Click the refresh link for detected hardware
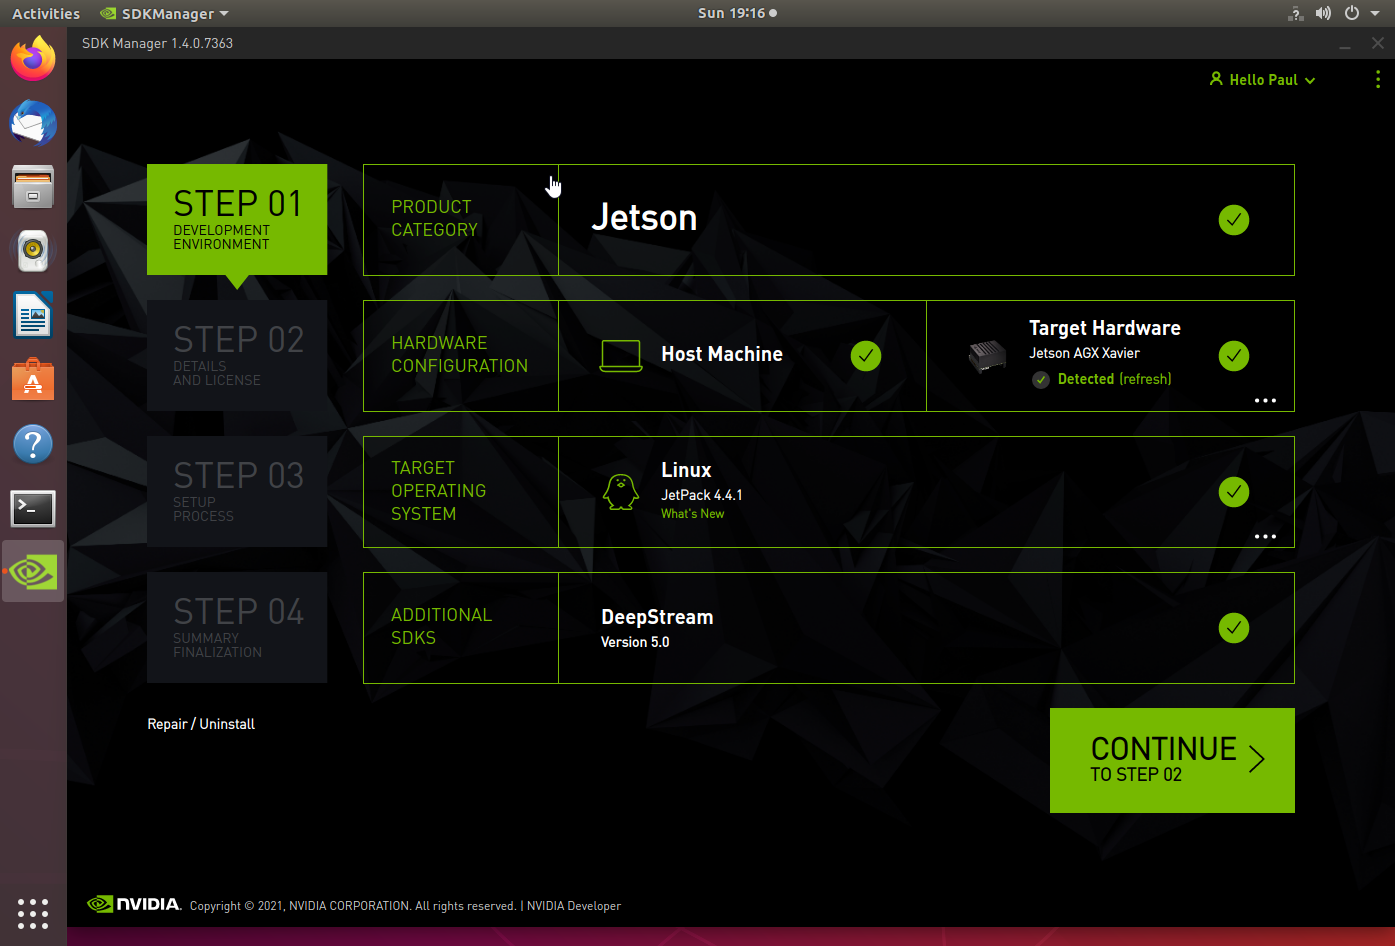1395x946 pixels. coord(1145,379)
